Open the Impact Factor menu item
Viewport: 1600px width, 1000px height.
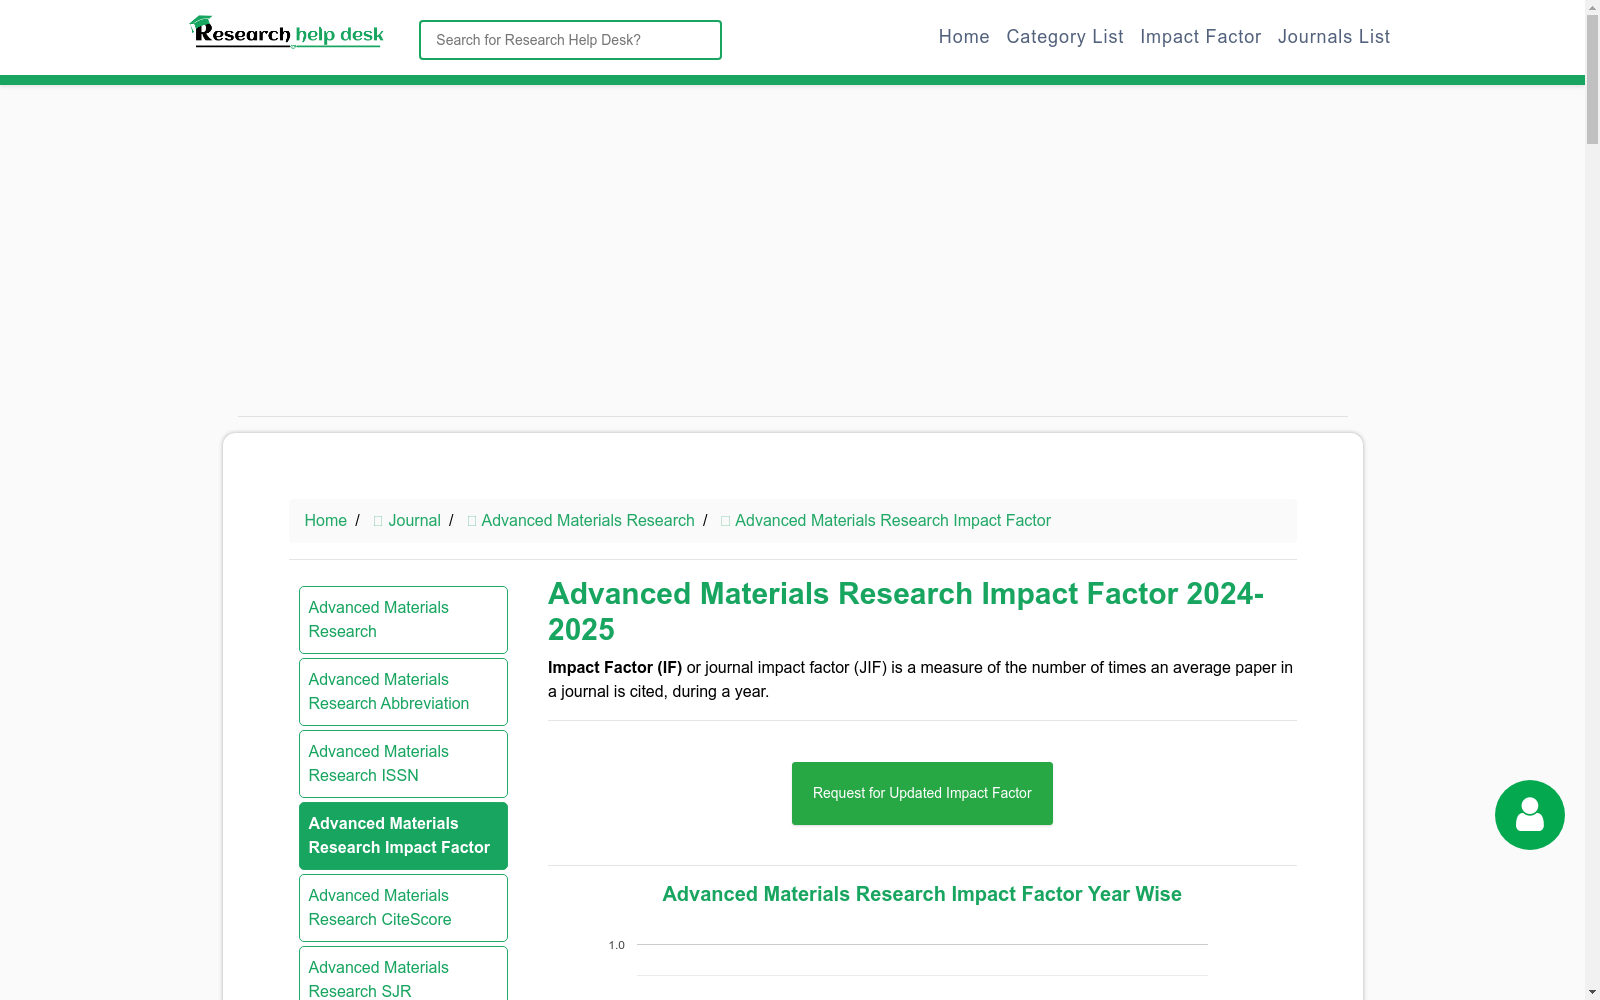tap(1201, 37)
